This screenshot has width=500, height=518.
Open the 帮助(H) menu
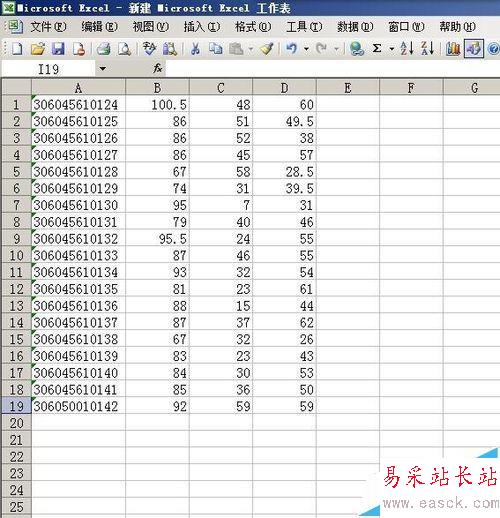[x=457, y=27]
